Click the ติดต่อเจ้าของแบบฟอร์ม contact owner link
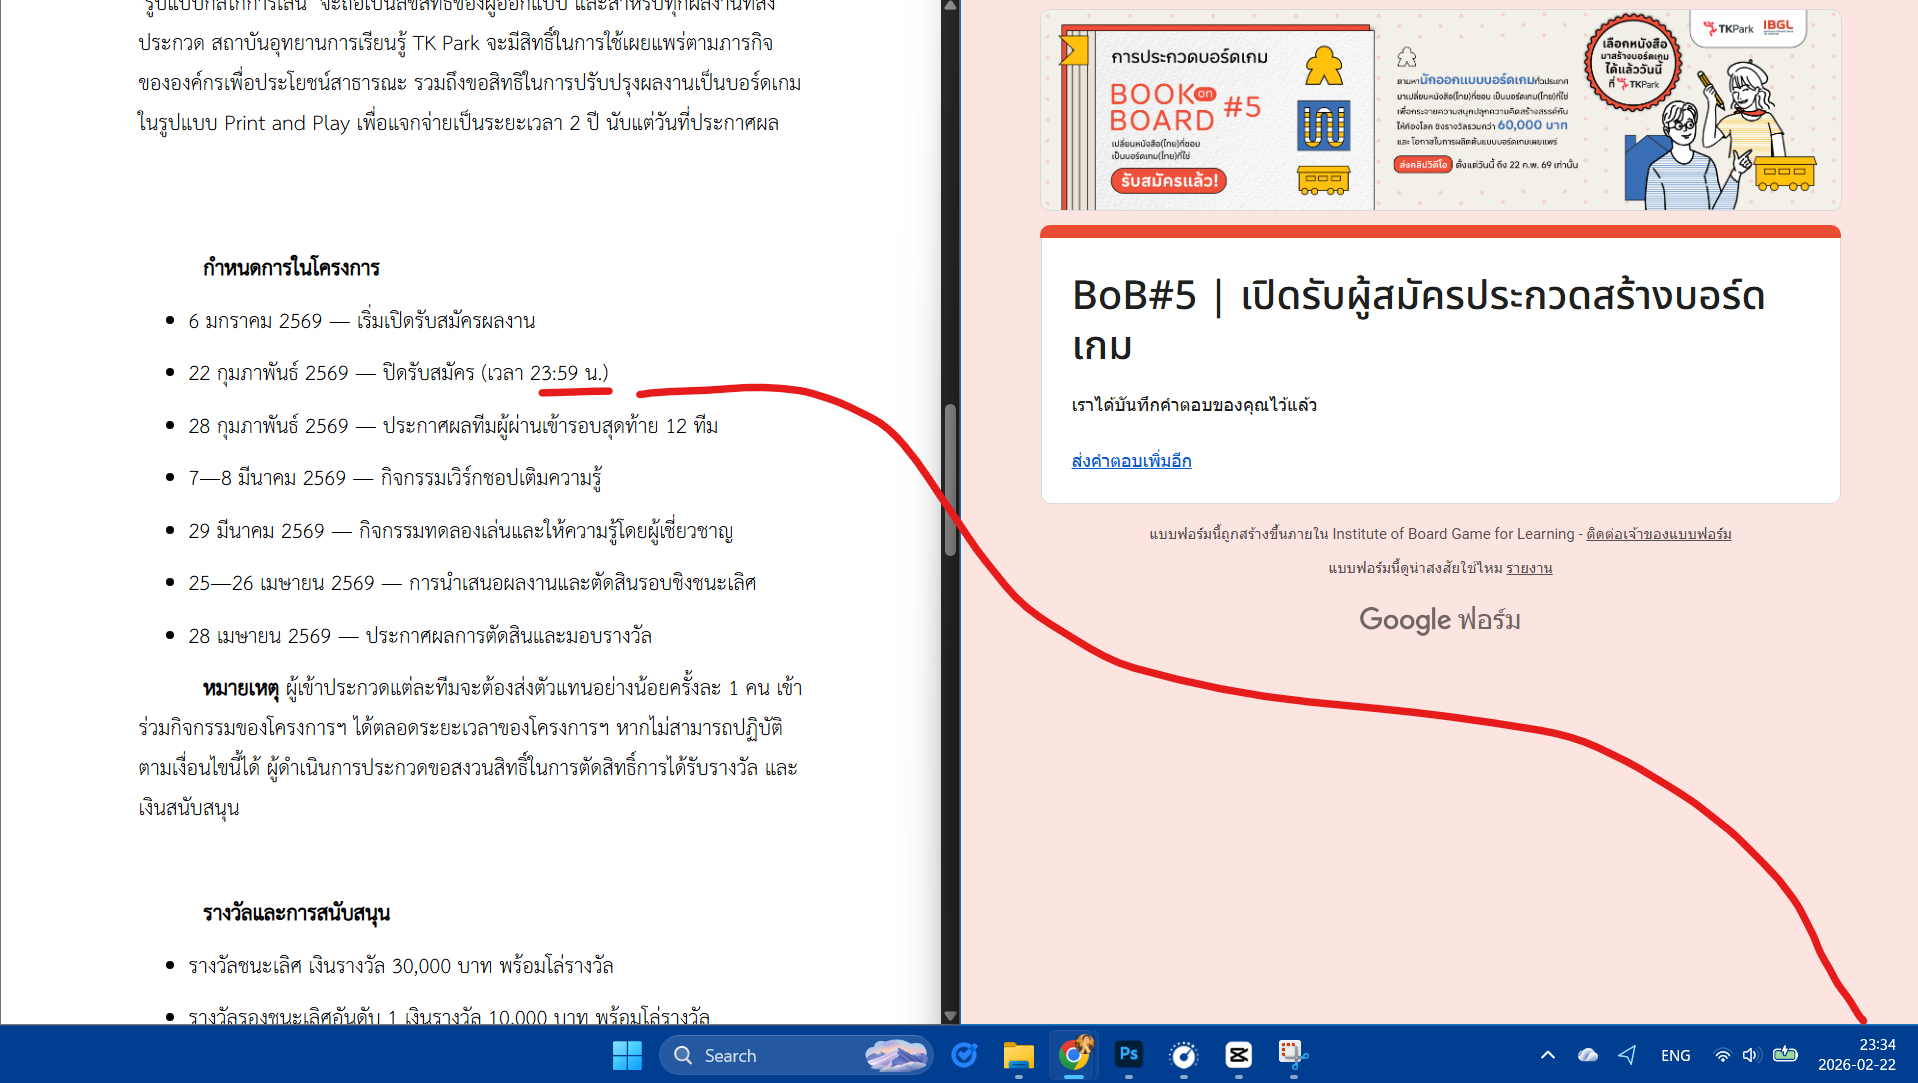Image resolution: width=1918 pixels, height=1083 pixels. click(1658, 534)
